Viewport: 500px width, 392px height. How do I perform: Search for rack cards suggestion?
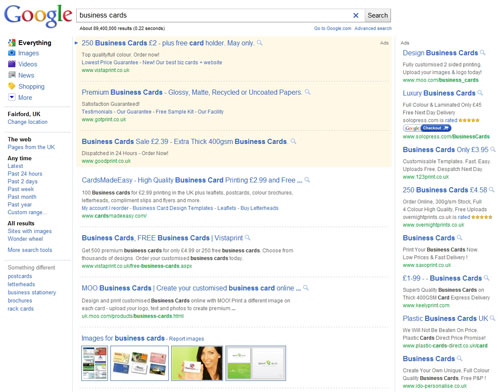(x=21, y=309)
